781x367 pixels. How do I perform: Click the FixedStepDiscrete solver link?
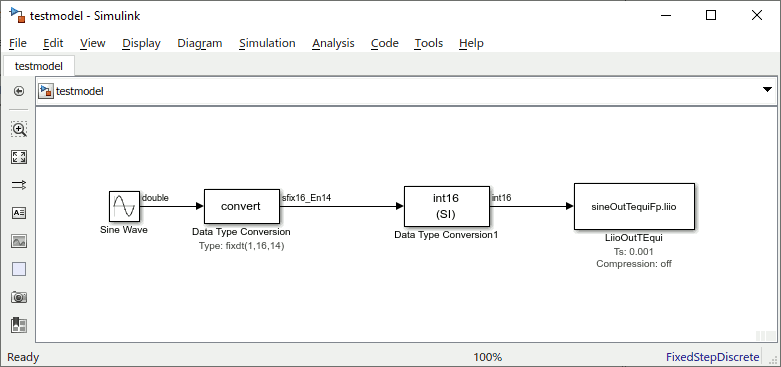point(713,357)
